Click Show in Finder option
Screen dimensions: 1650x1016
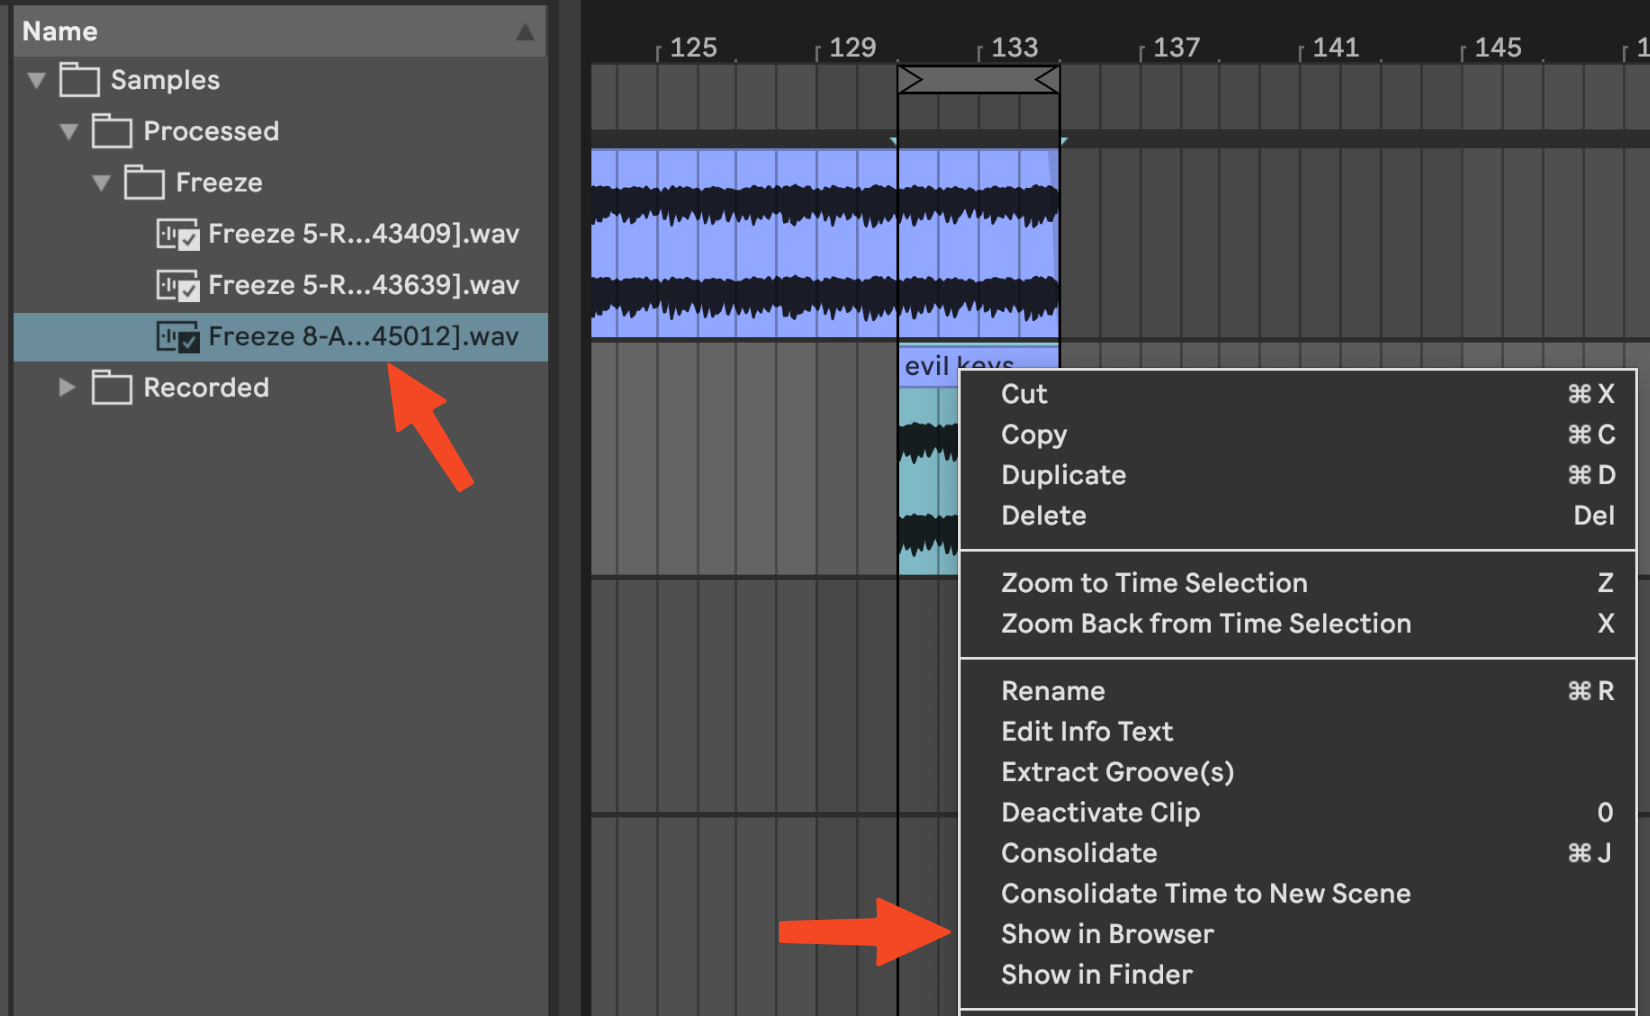tap(1097, 975)
